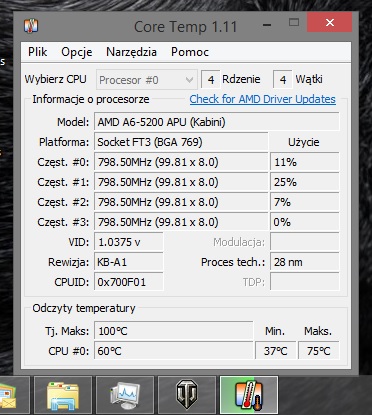The width and height of the screenshot is (372, 415).
Task: Open the mail app taskbar icon
Action: 13,395
